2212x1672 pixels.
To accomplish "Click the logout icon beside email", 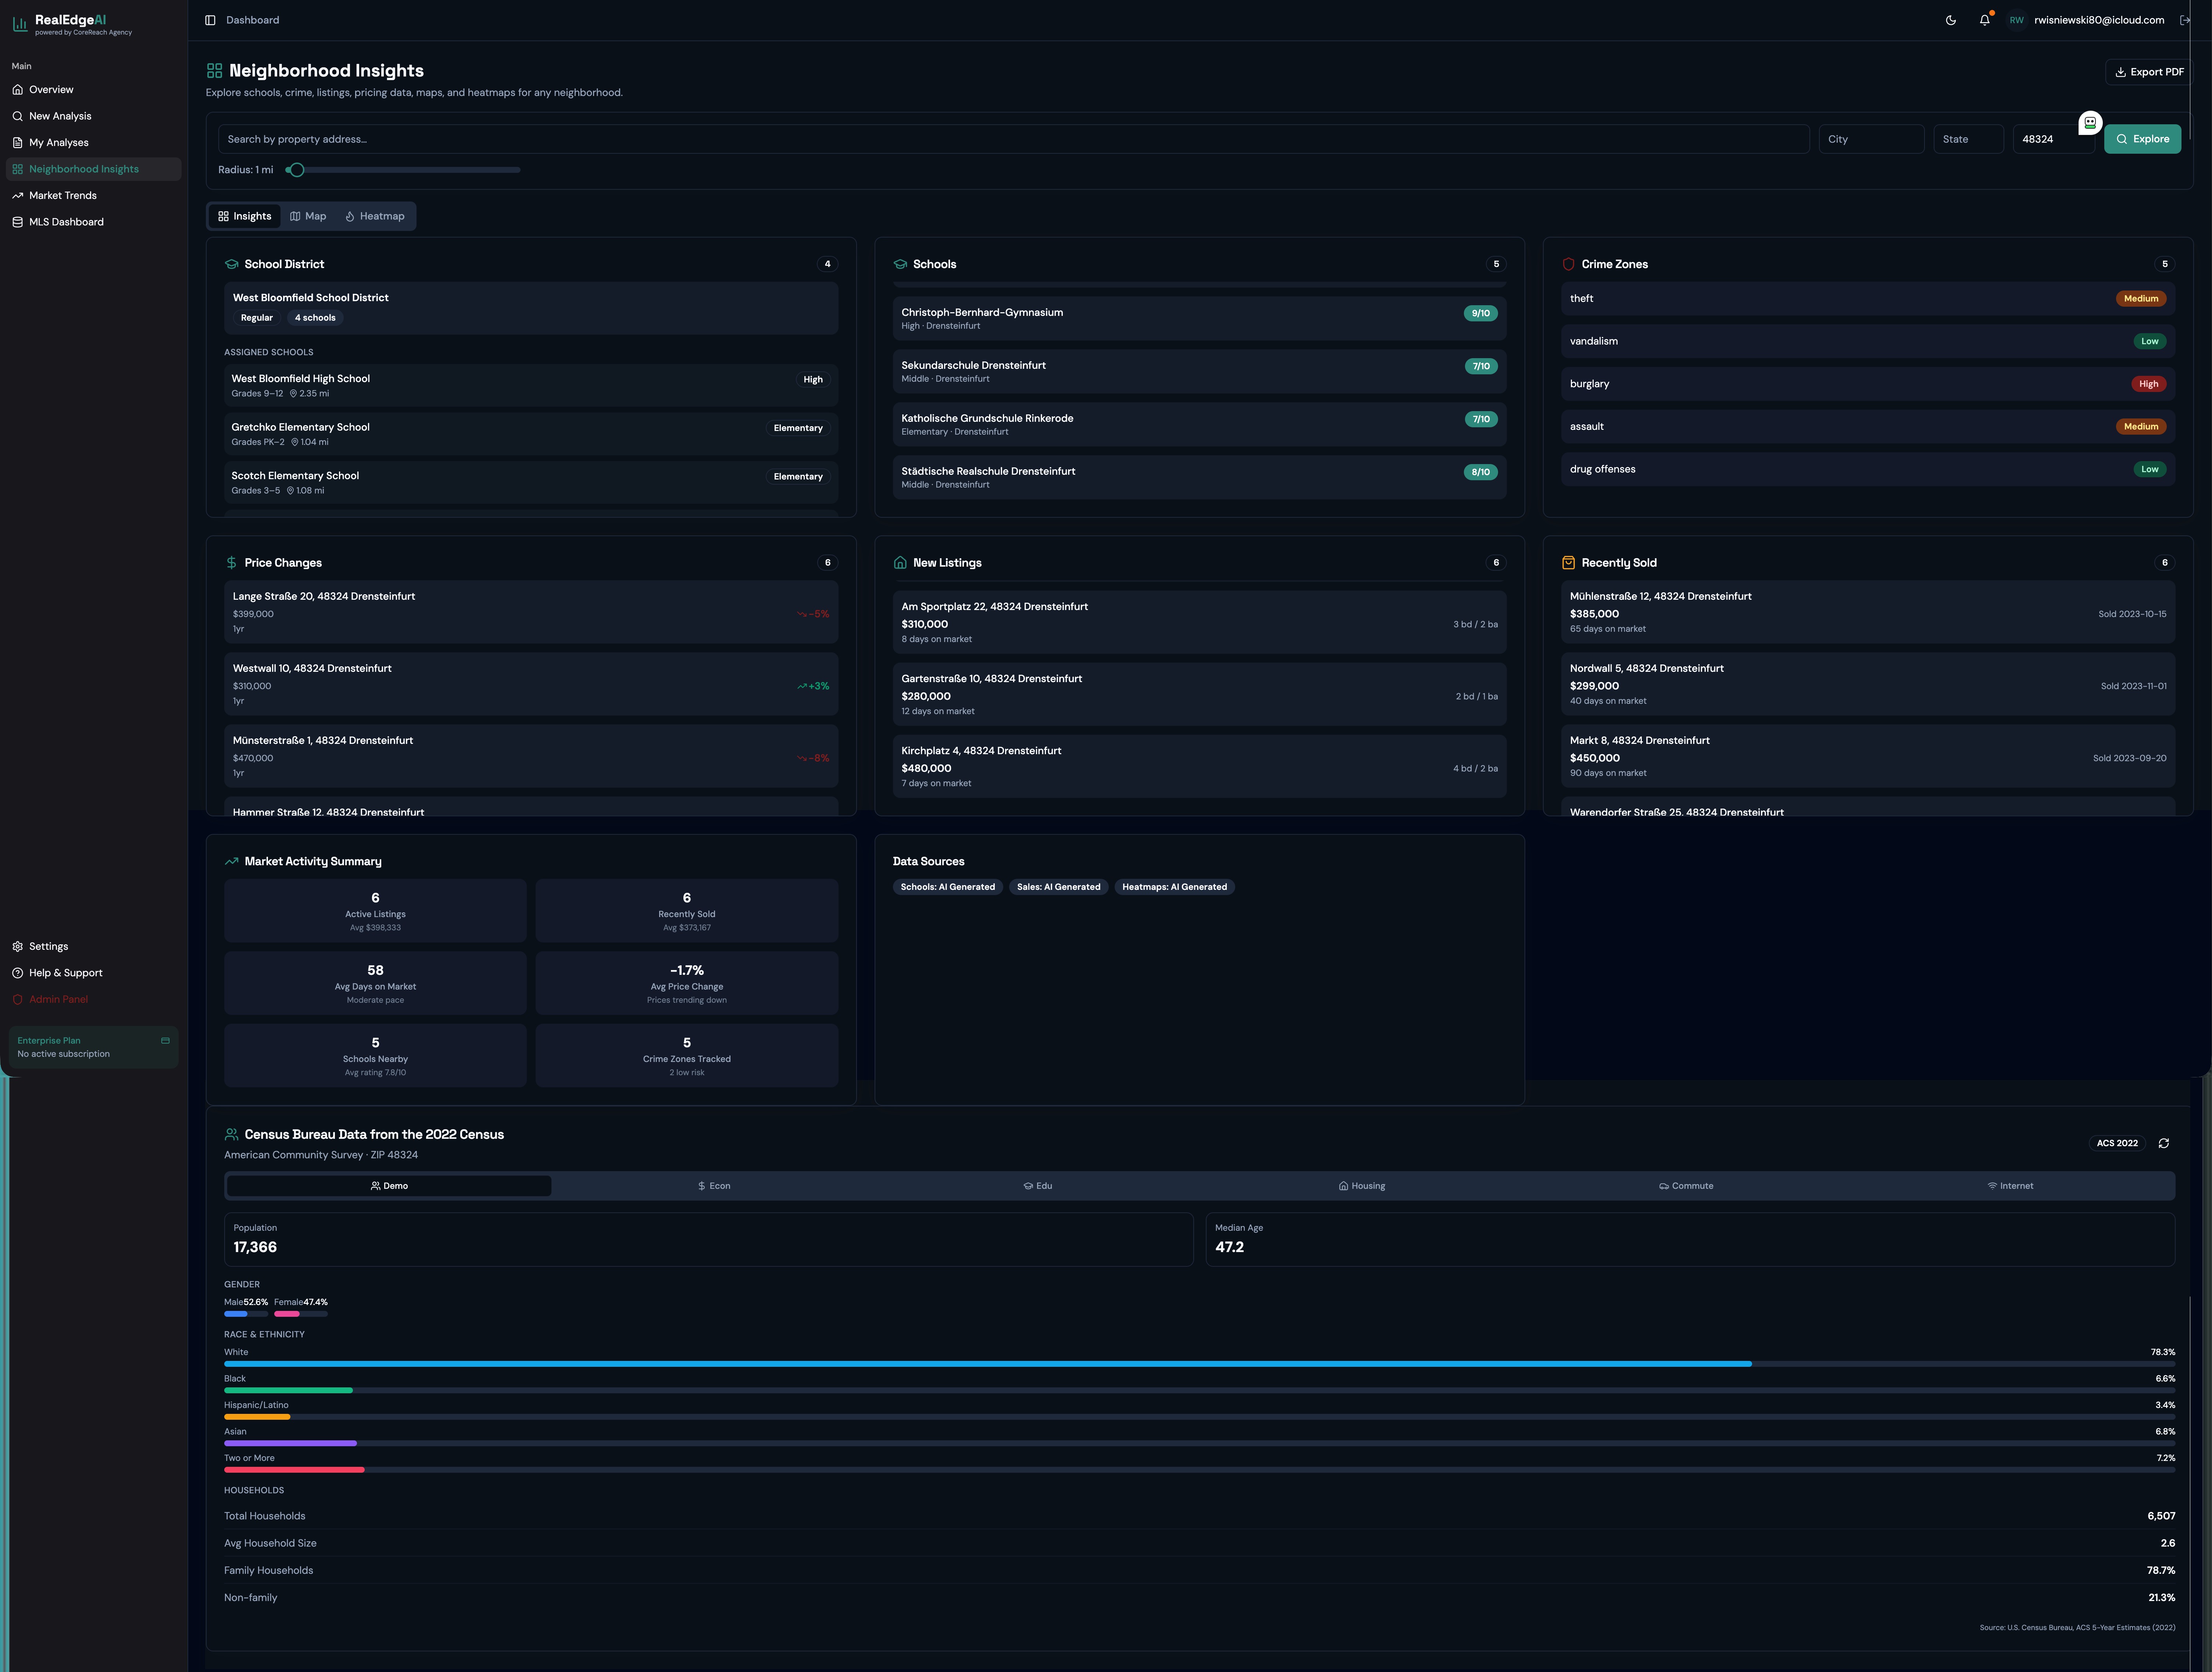I will click(x=2185, y=20).
